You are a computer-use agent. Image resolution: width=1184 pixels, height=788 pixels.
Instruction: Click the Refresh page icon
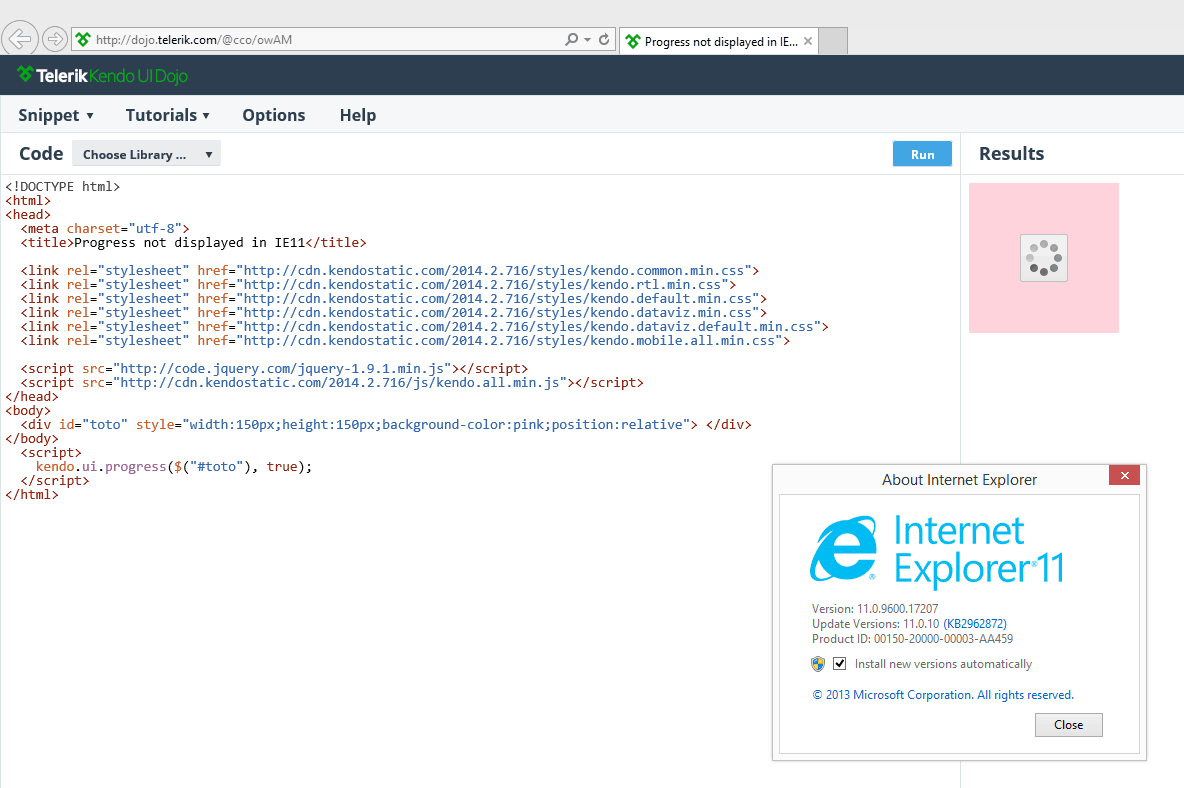[604, 39]
